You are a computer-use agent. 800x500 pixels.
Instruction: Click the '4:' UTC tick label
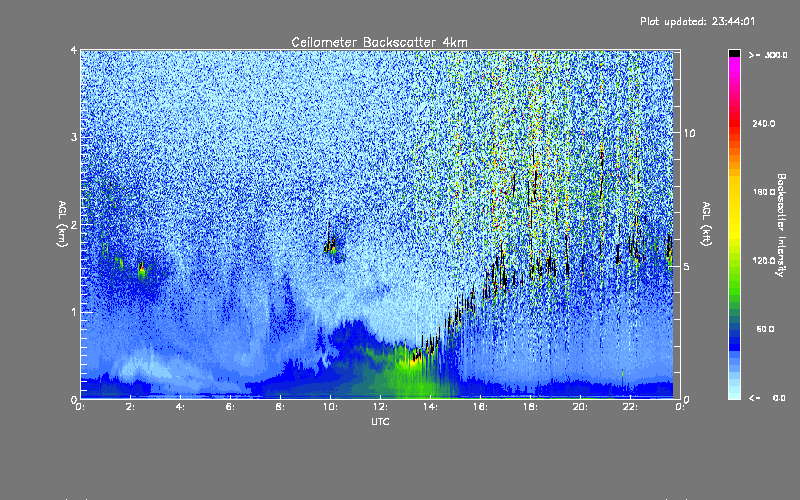(180, 407)
